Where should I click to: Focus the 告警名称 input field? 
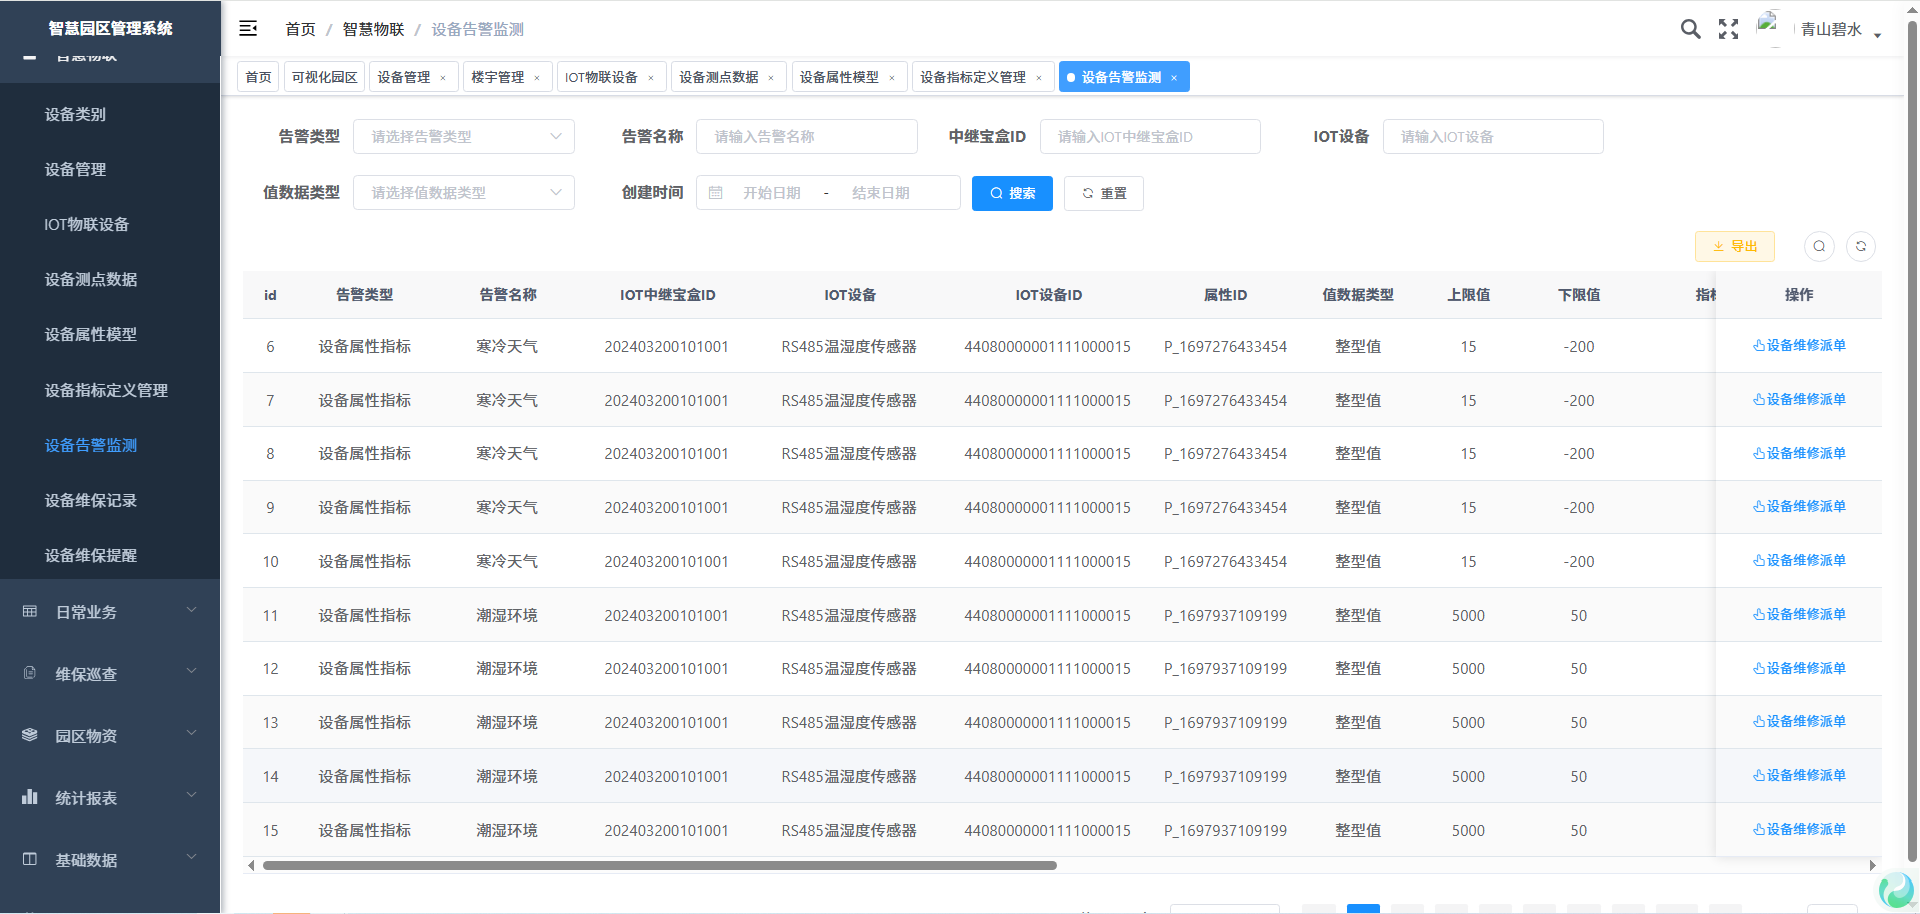point(806,137)
